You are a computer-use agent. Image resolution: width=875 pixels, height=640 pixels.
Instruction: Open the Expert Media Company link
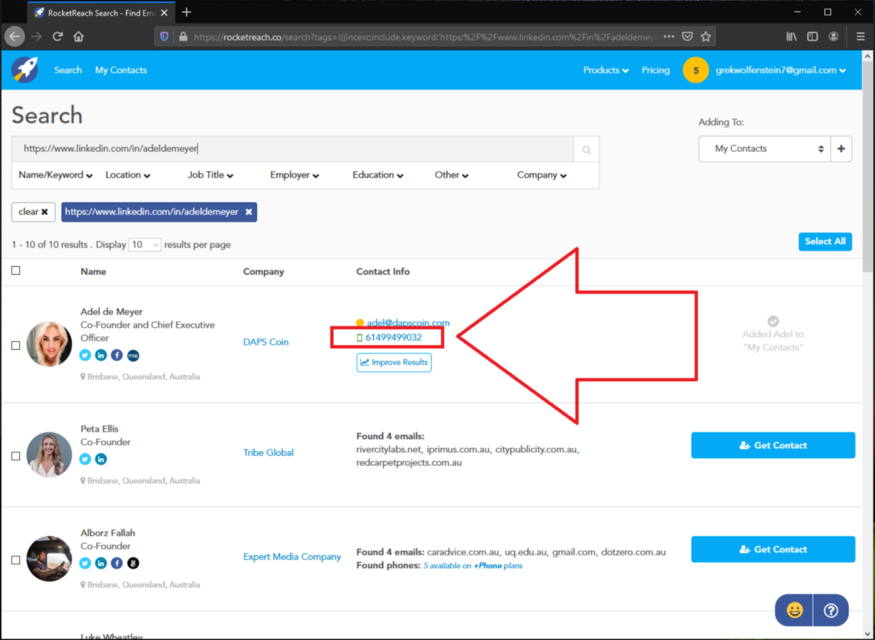pyautogui.click(x=292, y=557)
